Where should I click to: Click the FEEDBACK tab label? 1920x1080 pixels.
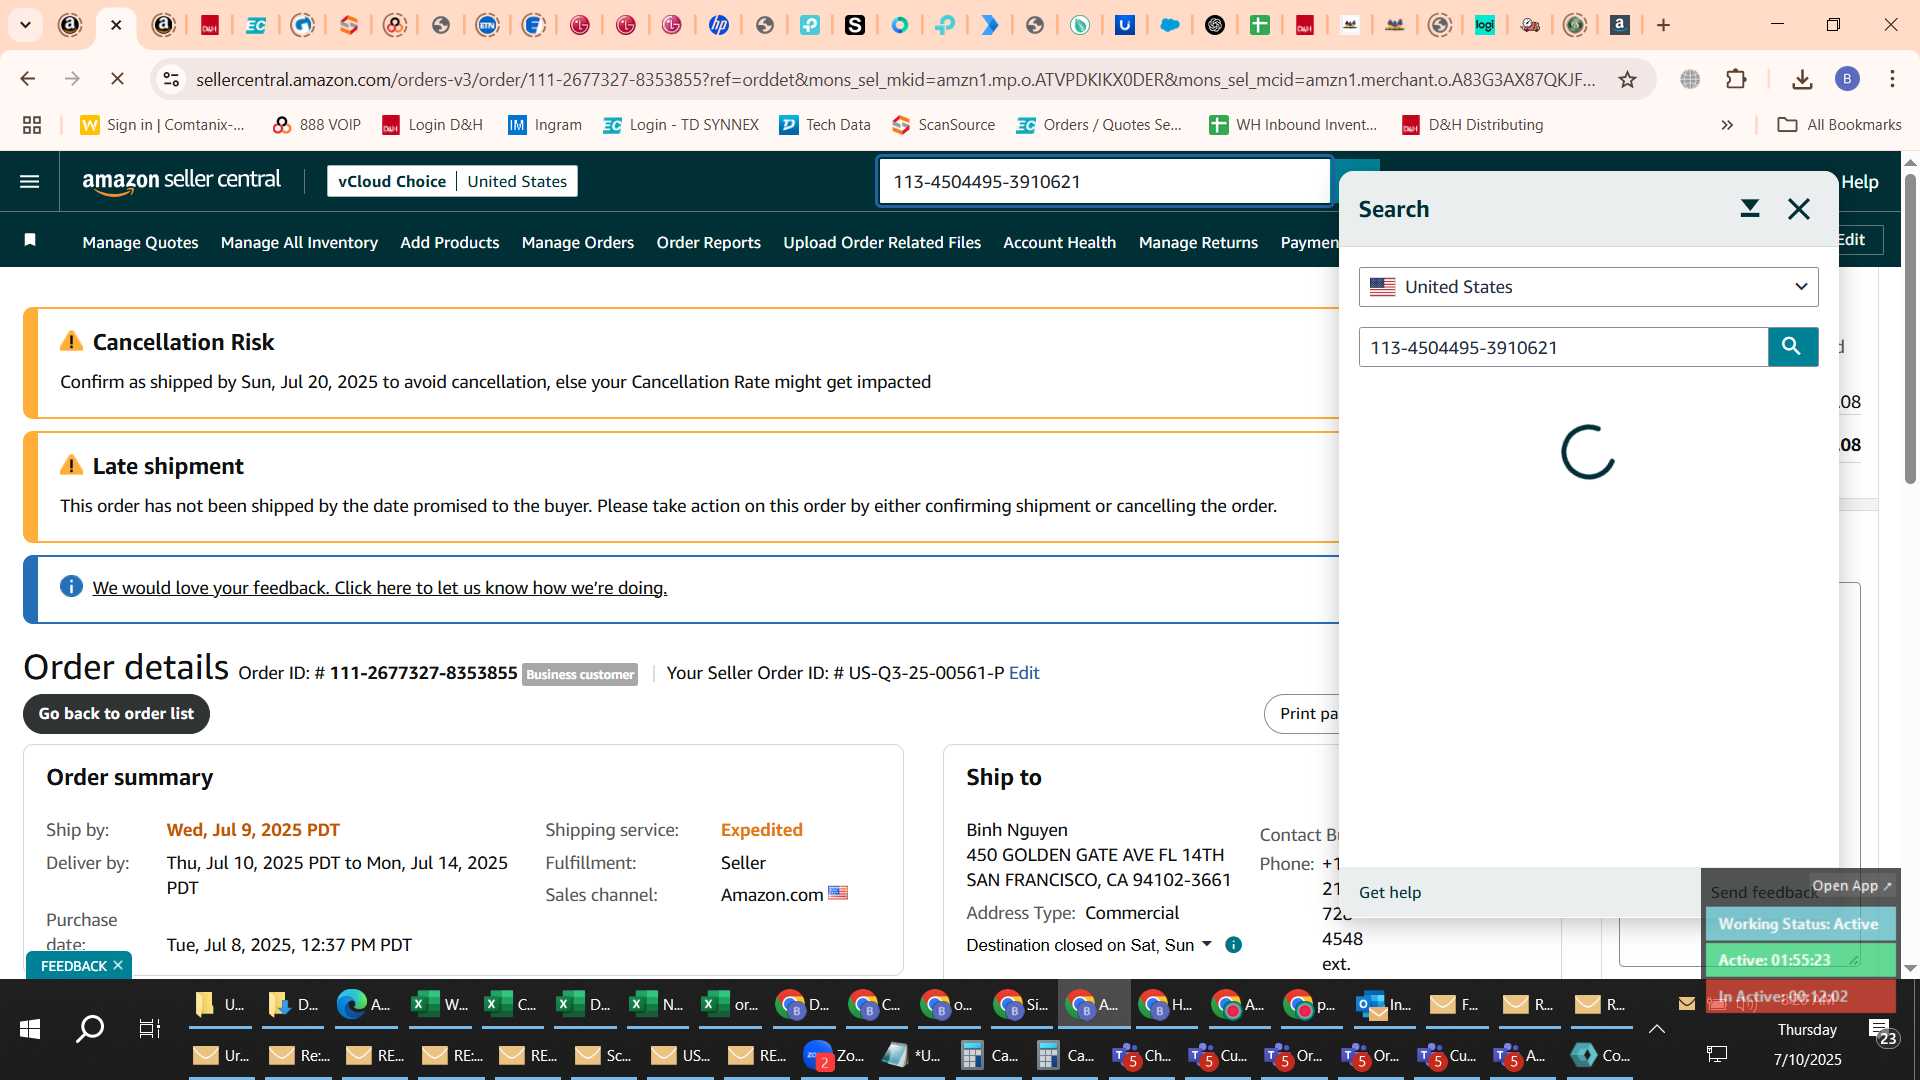(x=73, y=965)
